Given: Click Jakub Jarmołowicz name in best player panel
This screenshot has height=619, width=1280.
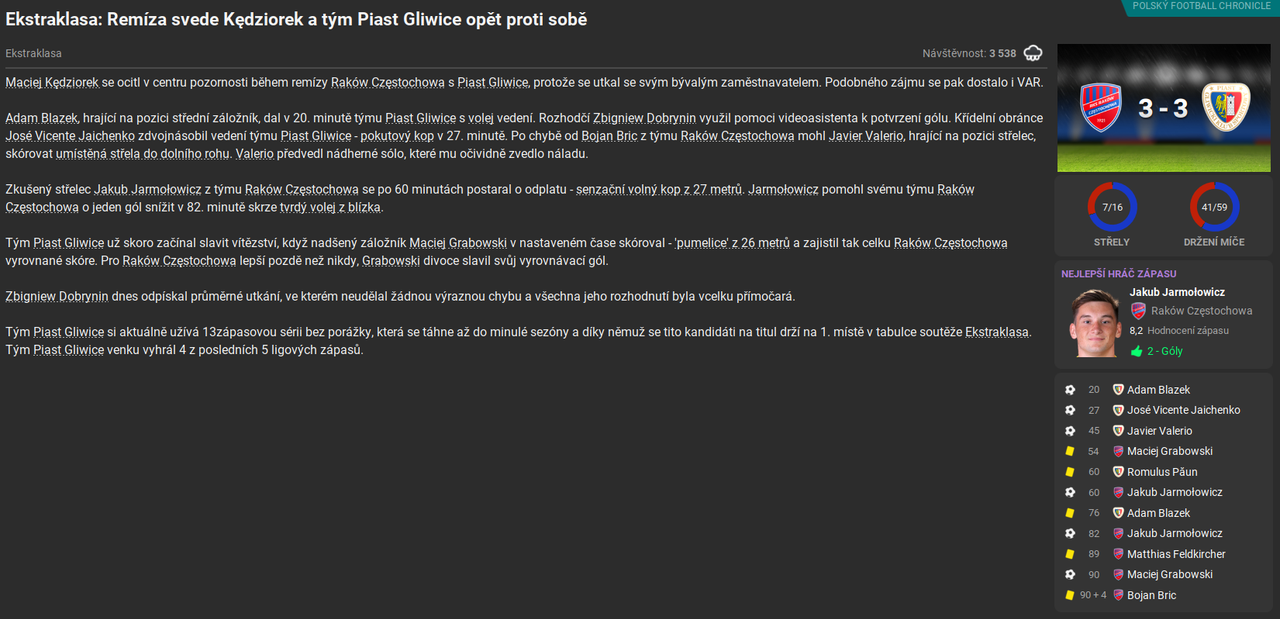Looking at the screenshot, I should pyautogui.click(x=1177, y=292).
